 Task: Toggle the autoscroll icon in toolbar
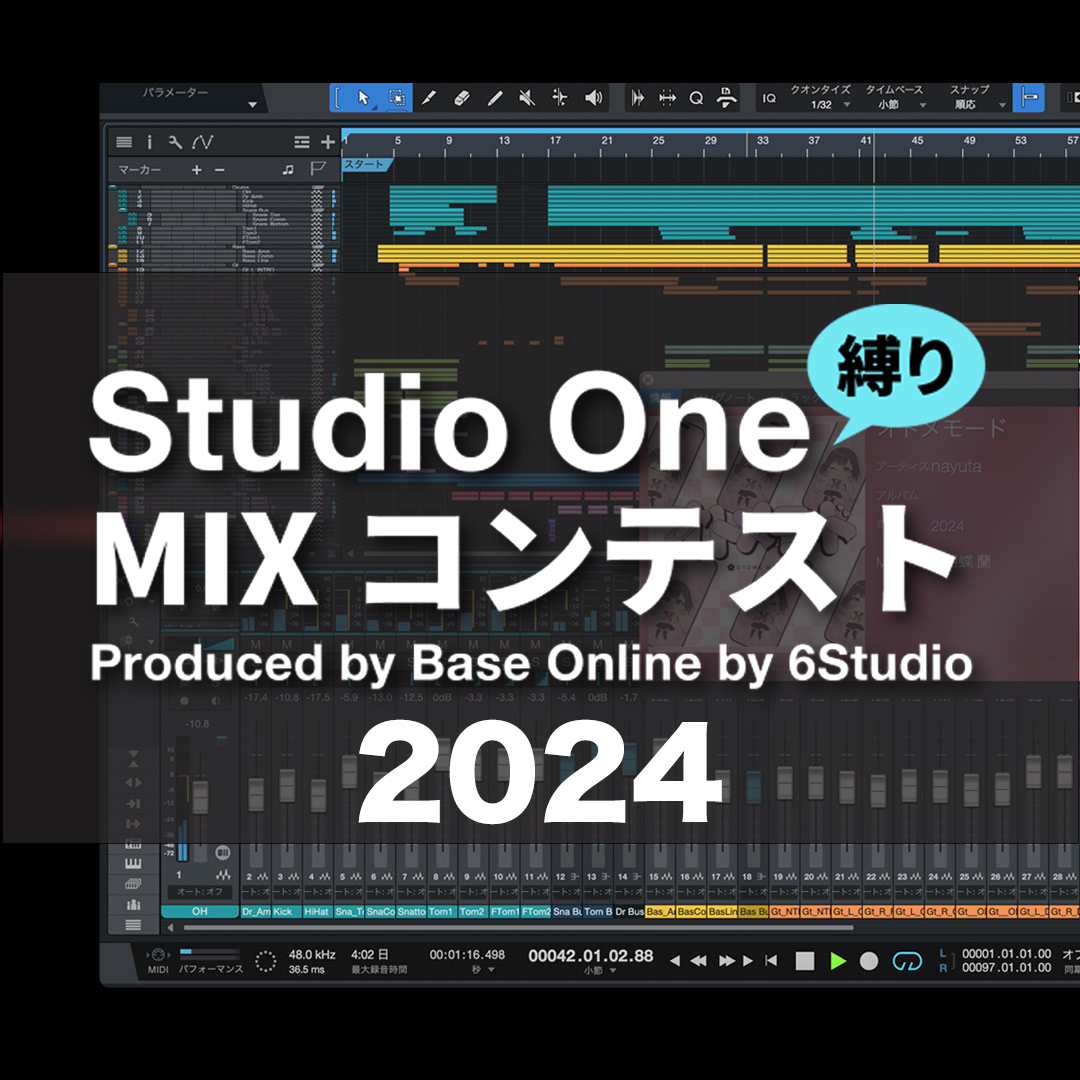(x=638, y=98)
